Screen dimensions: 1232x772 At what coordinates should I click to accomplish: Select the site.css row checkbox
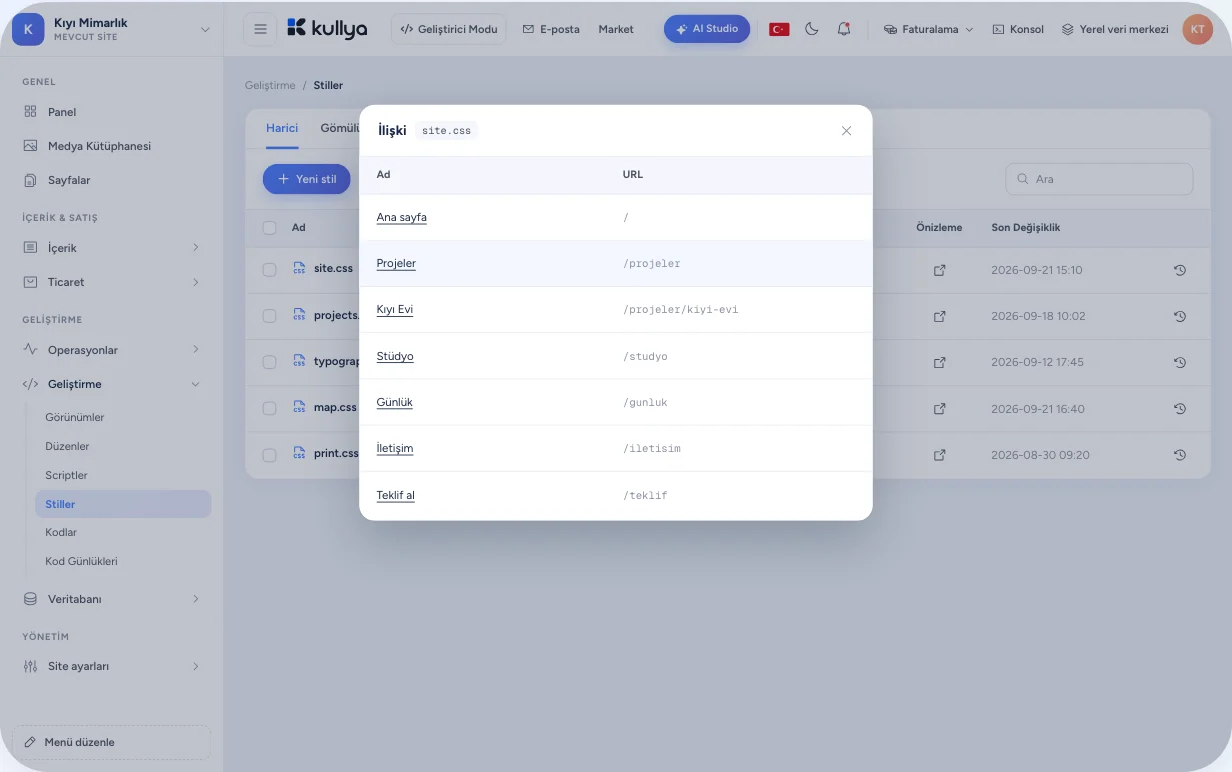[269, 269]
